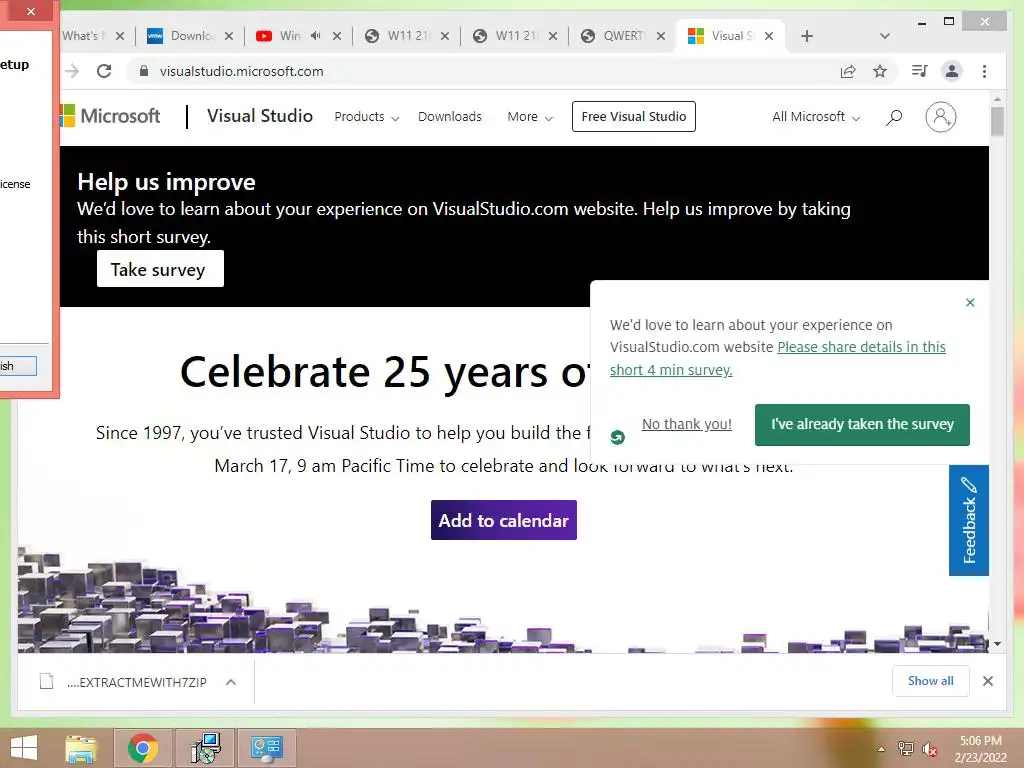
Task: Click the Free Visual Studio button
Action: pyautogui.click(x=633, y=116)
